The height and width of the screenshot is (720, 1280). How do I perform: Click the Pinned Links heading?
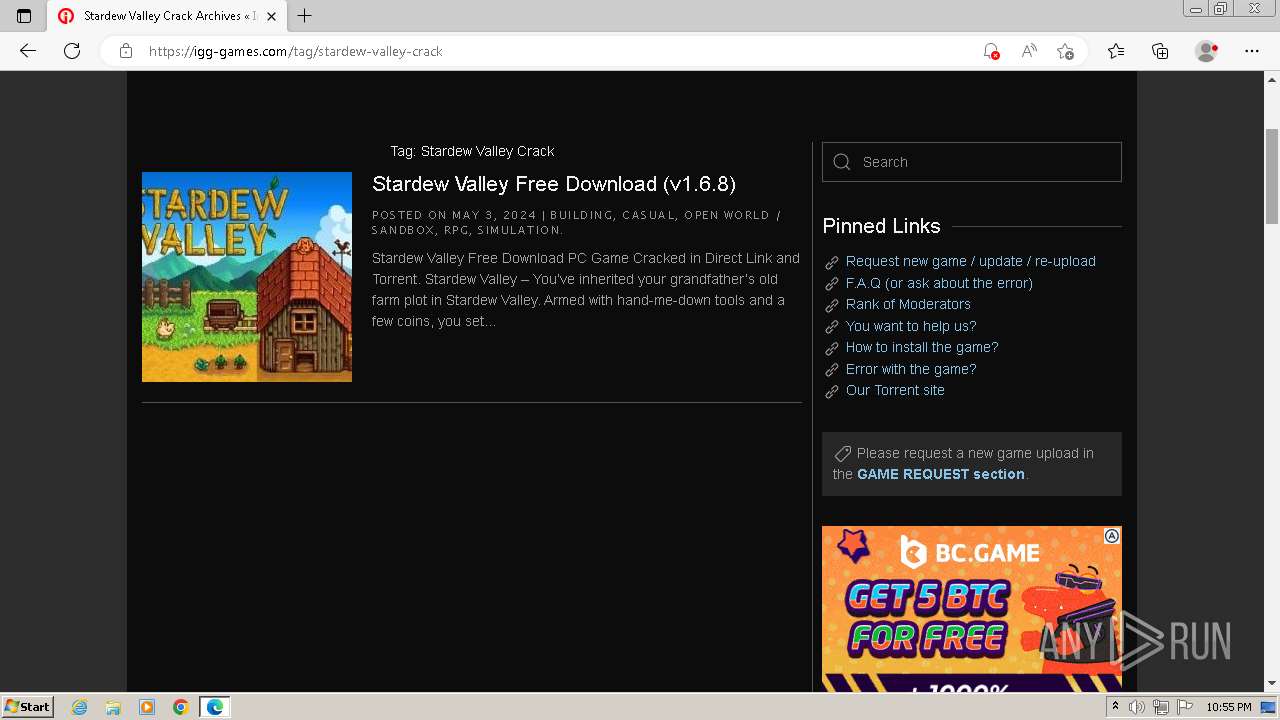881,226
